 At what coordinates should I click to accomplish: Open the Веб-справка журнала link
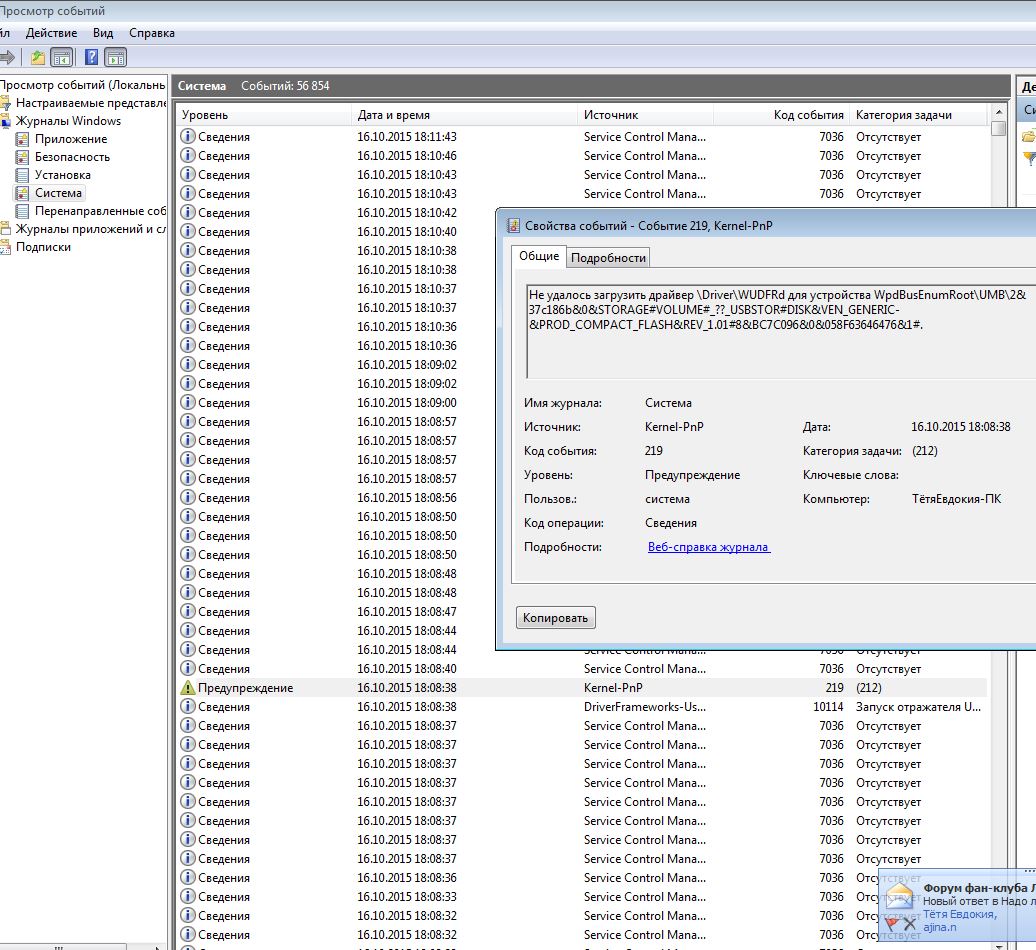708,547
